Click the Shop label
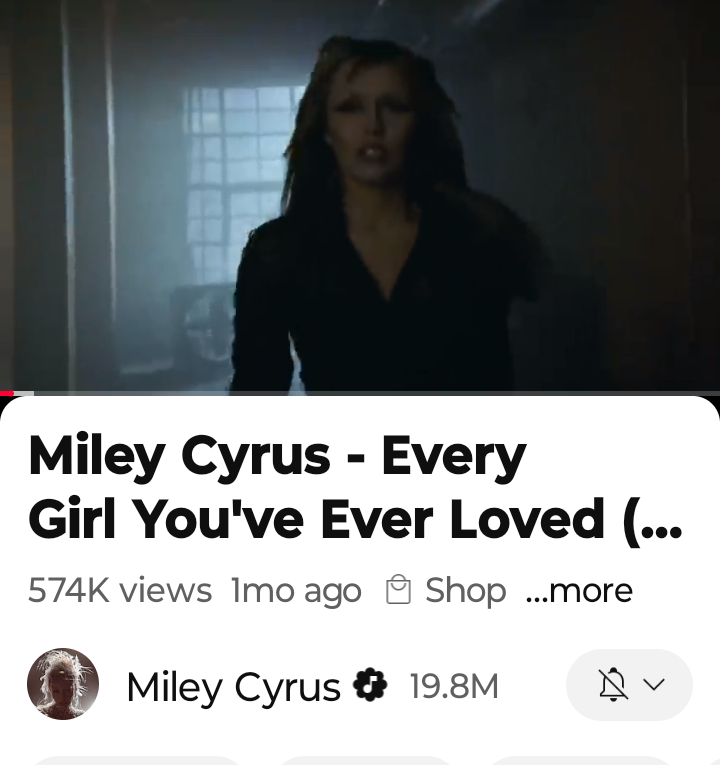The image size is (720, 765). click(465, 590)
